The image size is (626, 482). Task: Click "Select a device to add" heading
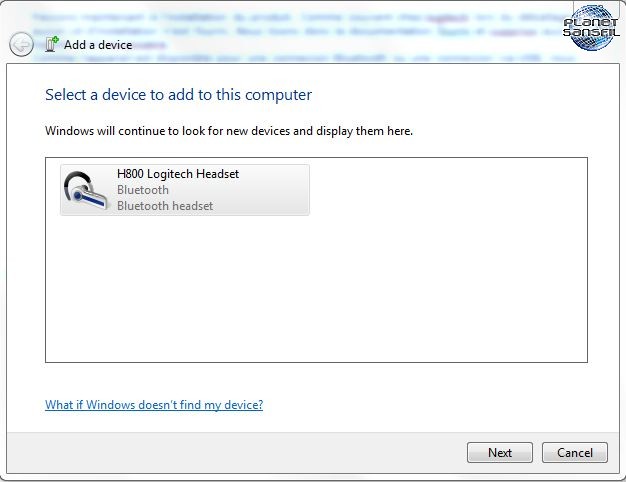pos(178,95)
